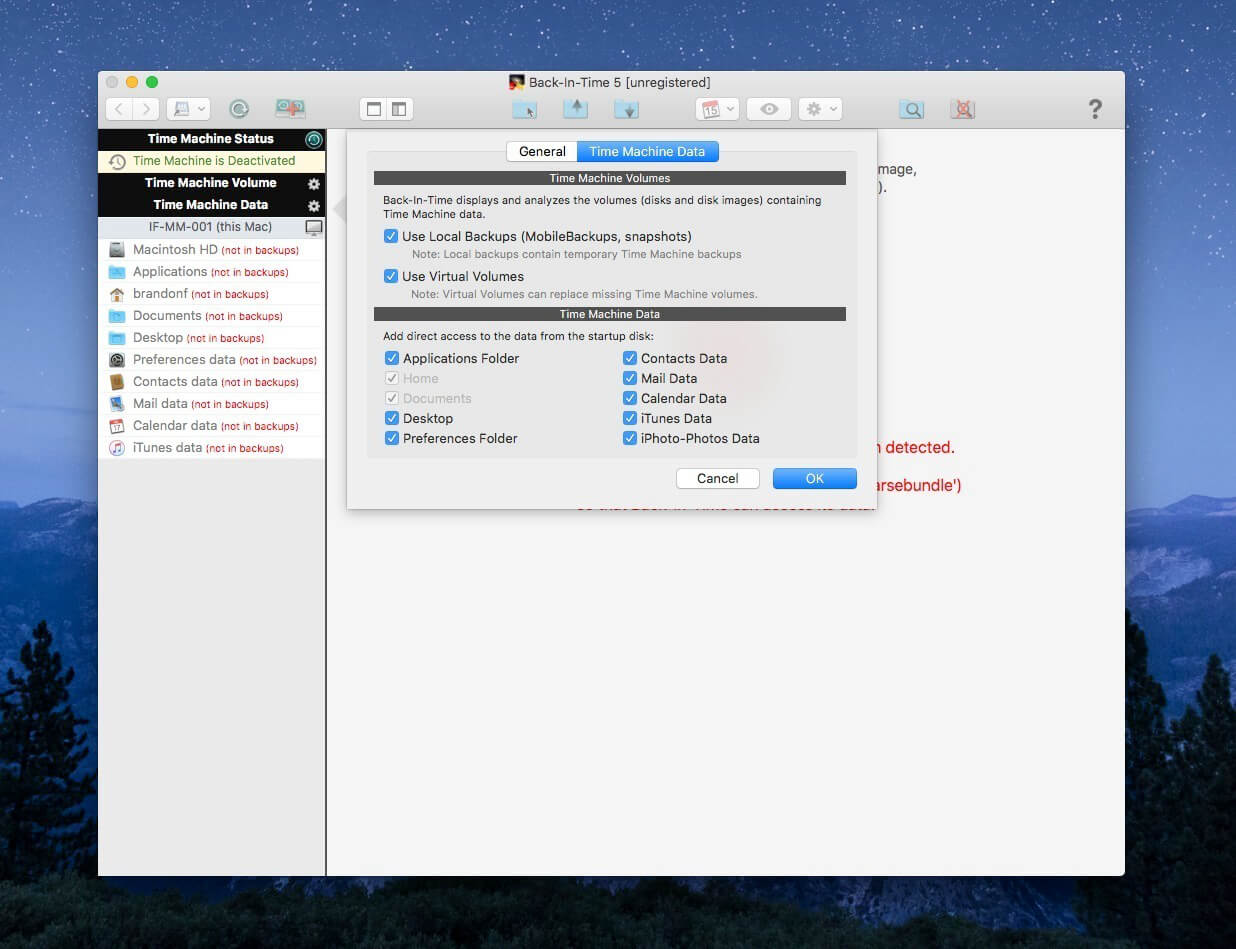Switch to single pane view layout
This screenshot has width=1236, height=949.
374,109
